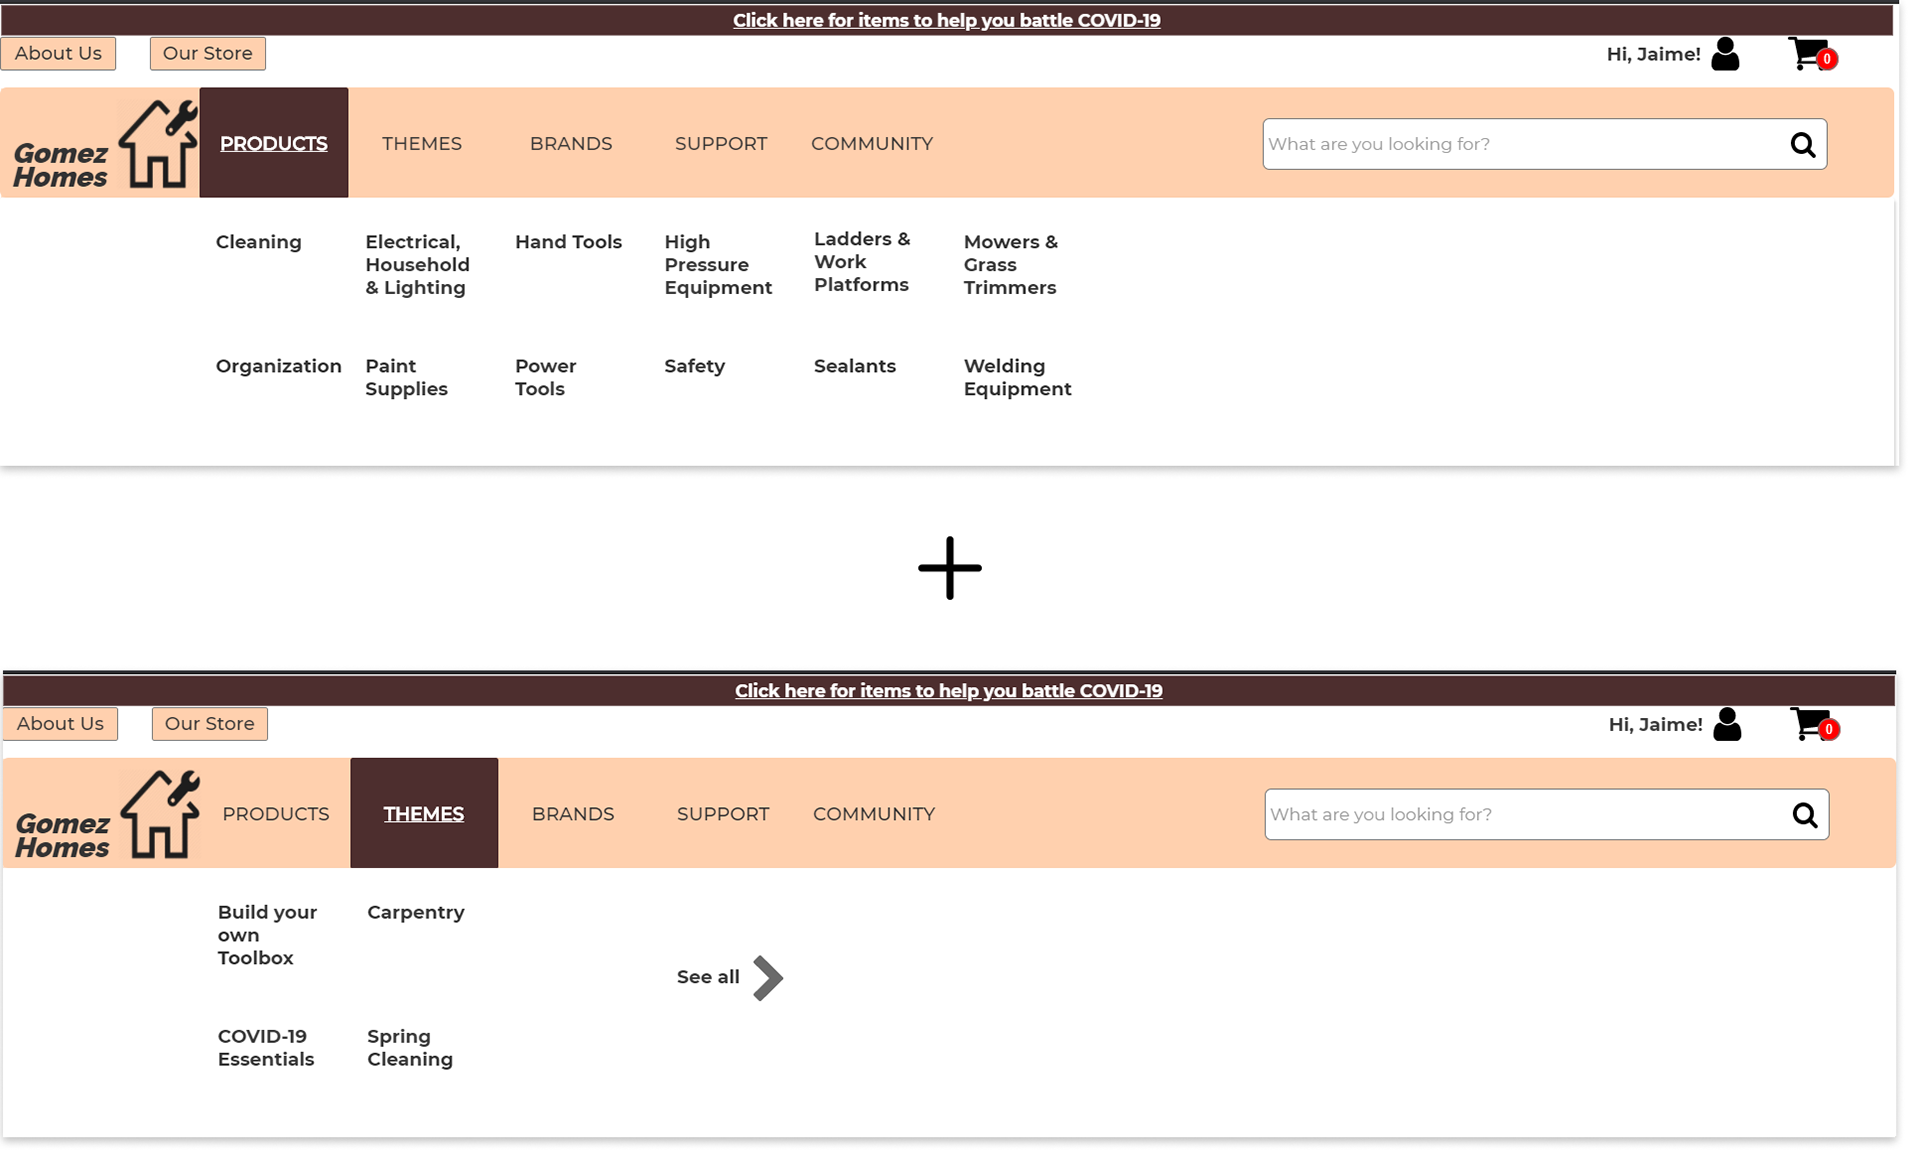Viewport: 1920px width, 1161px height.
Task: Open THEMES menu in top navbar
Action: point(422,143)
